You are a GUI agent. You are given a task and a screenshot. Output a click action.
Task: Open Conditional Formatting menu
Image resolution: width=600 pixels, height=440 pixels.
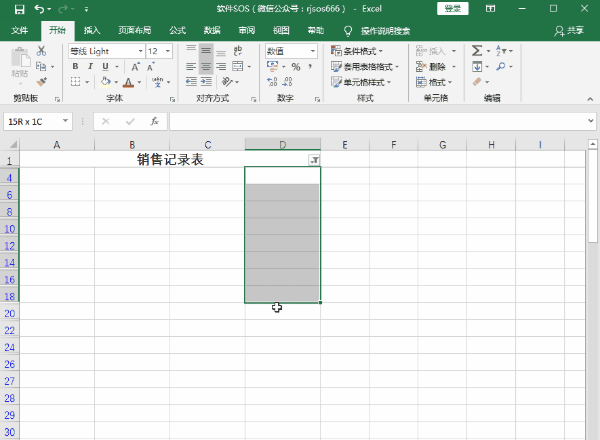point(357,51)
